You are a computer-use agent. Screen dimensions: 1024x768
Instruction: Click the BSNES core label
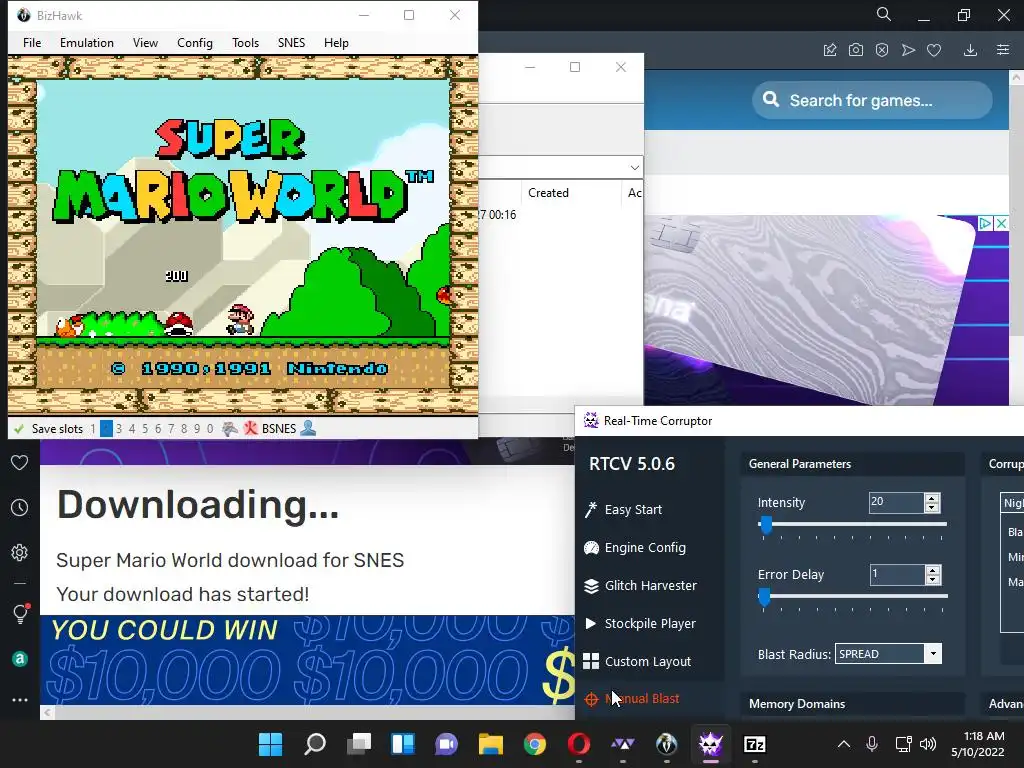point(279,428)
